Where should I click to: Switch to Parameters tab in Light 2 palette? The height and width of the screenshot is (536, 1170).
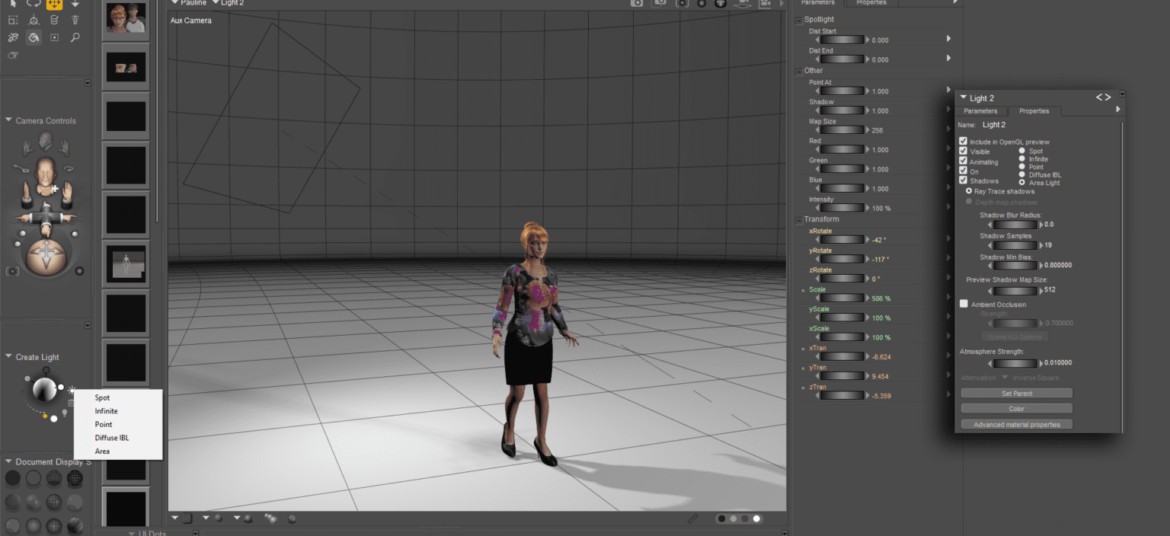point(980,111)
